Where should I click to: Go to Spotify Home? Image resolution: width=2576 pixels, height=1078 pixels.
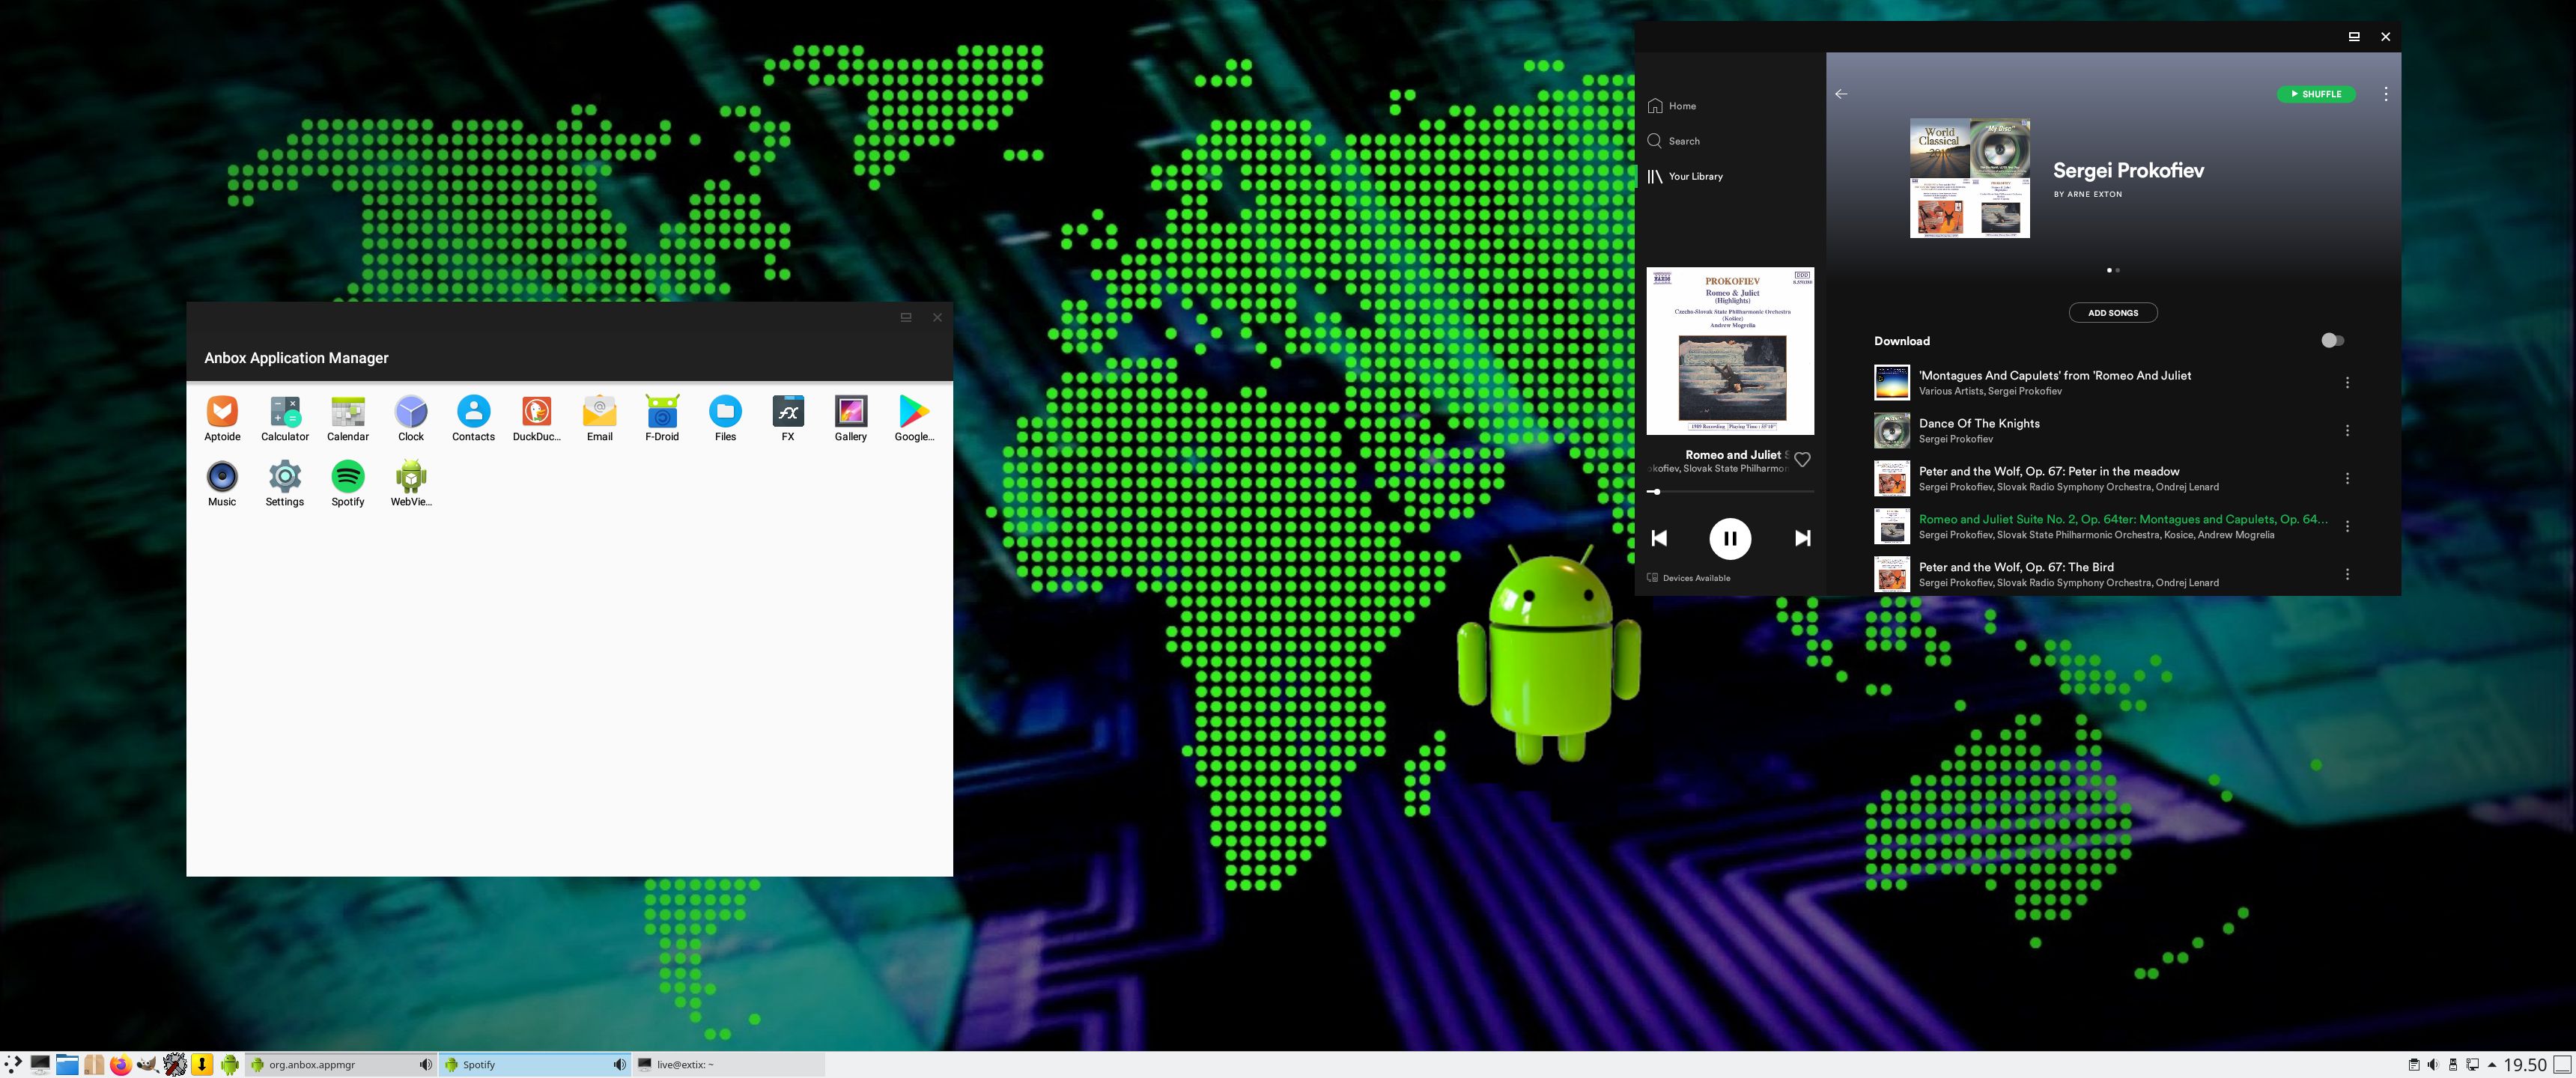(x=1672, y=106)
